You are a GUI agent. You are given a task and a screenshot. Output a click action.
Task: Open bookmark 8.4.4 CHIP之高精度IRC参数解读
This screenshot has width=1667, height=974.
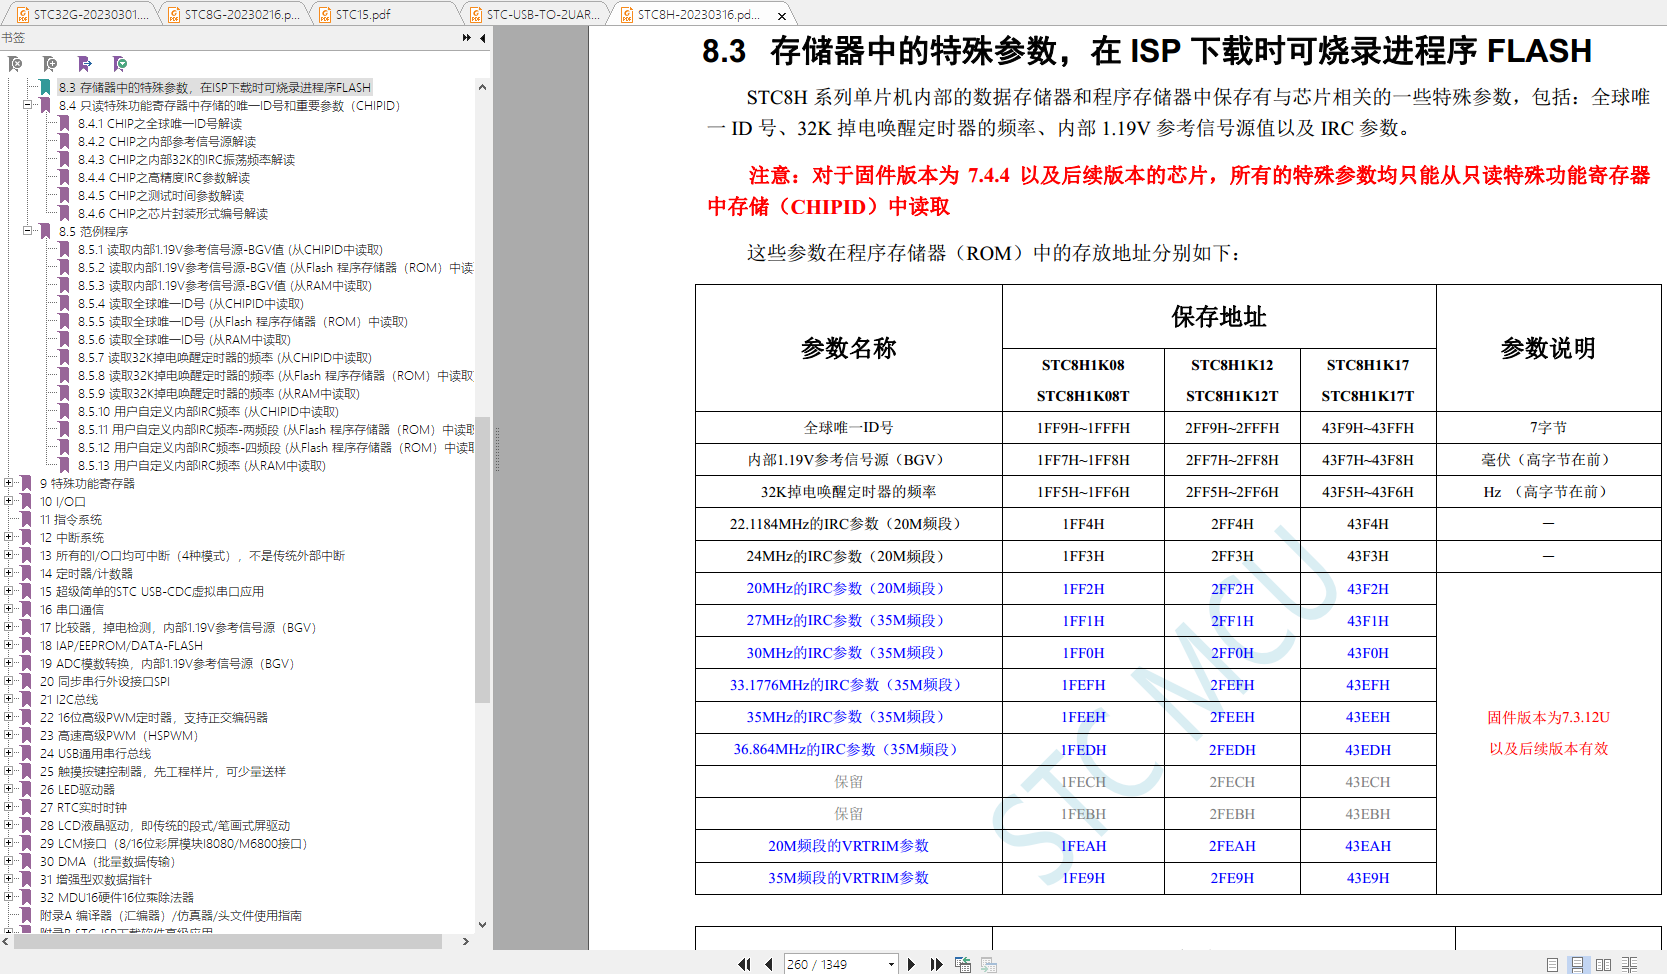[164, 177]
